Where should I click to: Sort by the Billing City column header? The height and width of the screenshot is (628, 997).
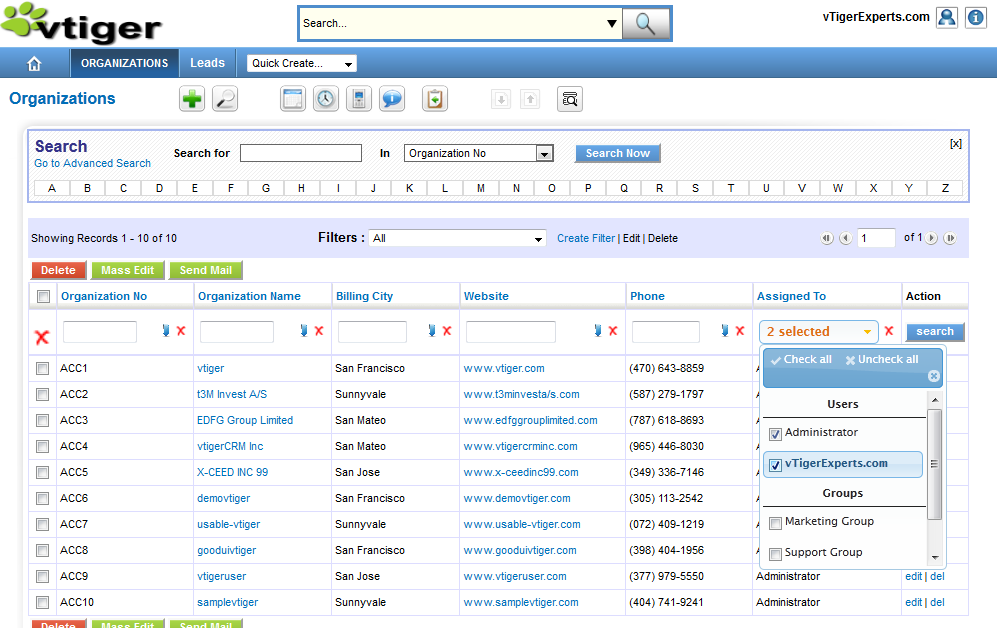364,296
